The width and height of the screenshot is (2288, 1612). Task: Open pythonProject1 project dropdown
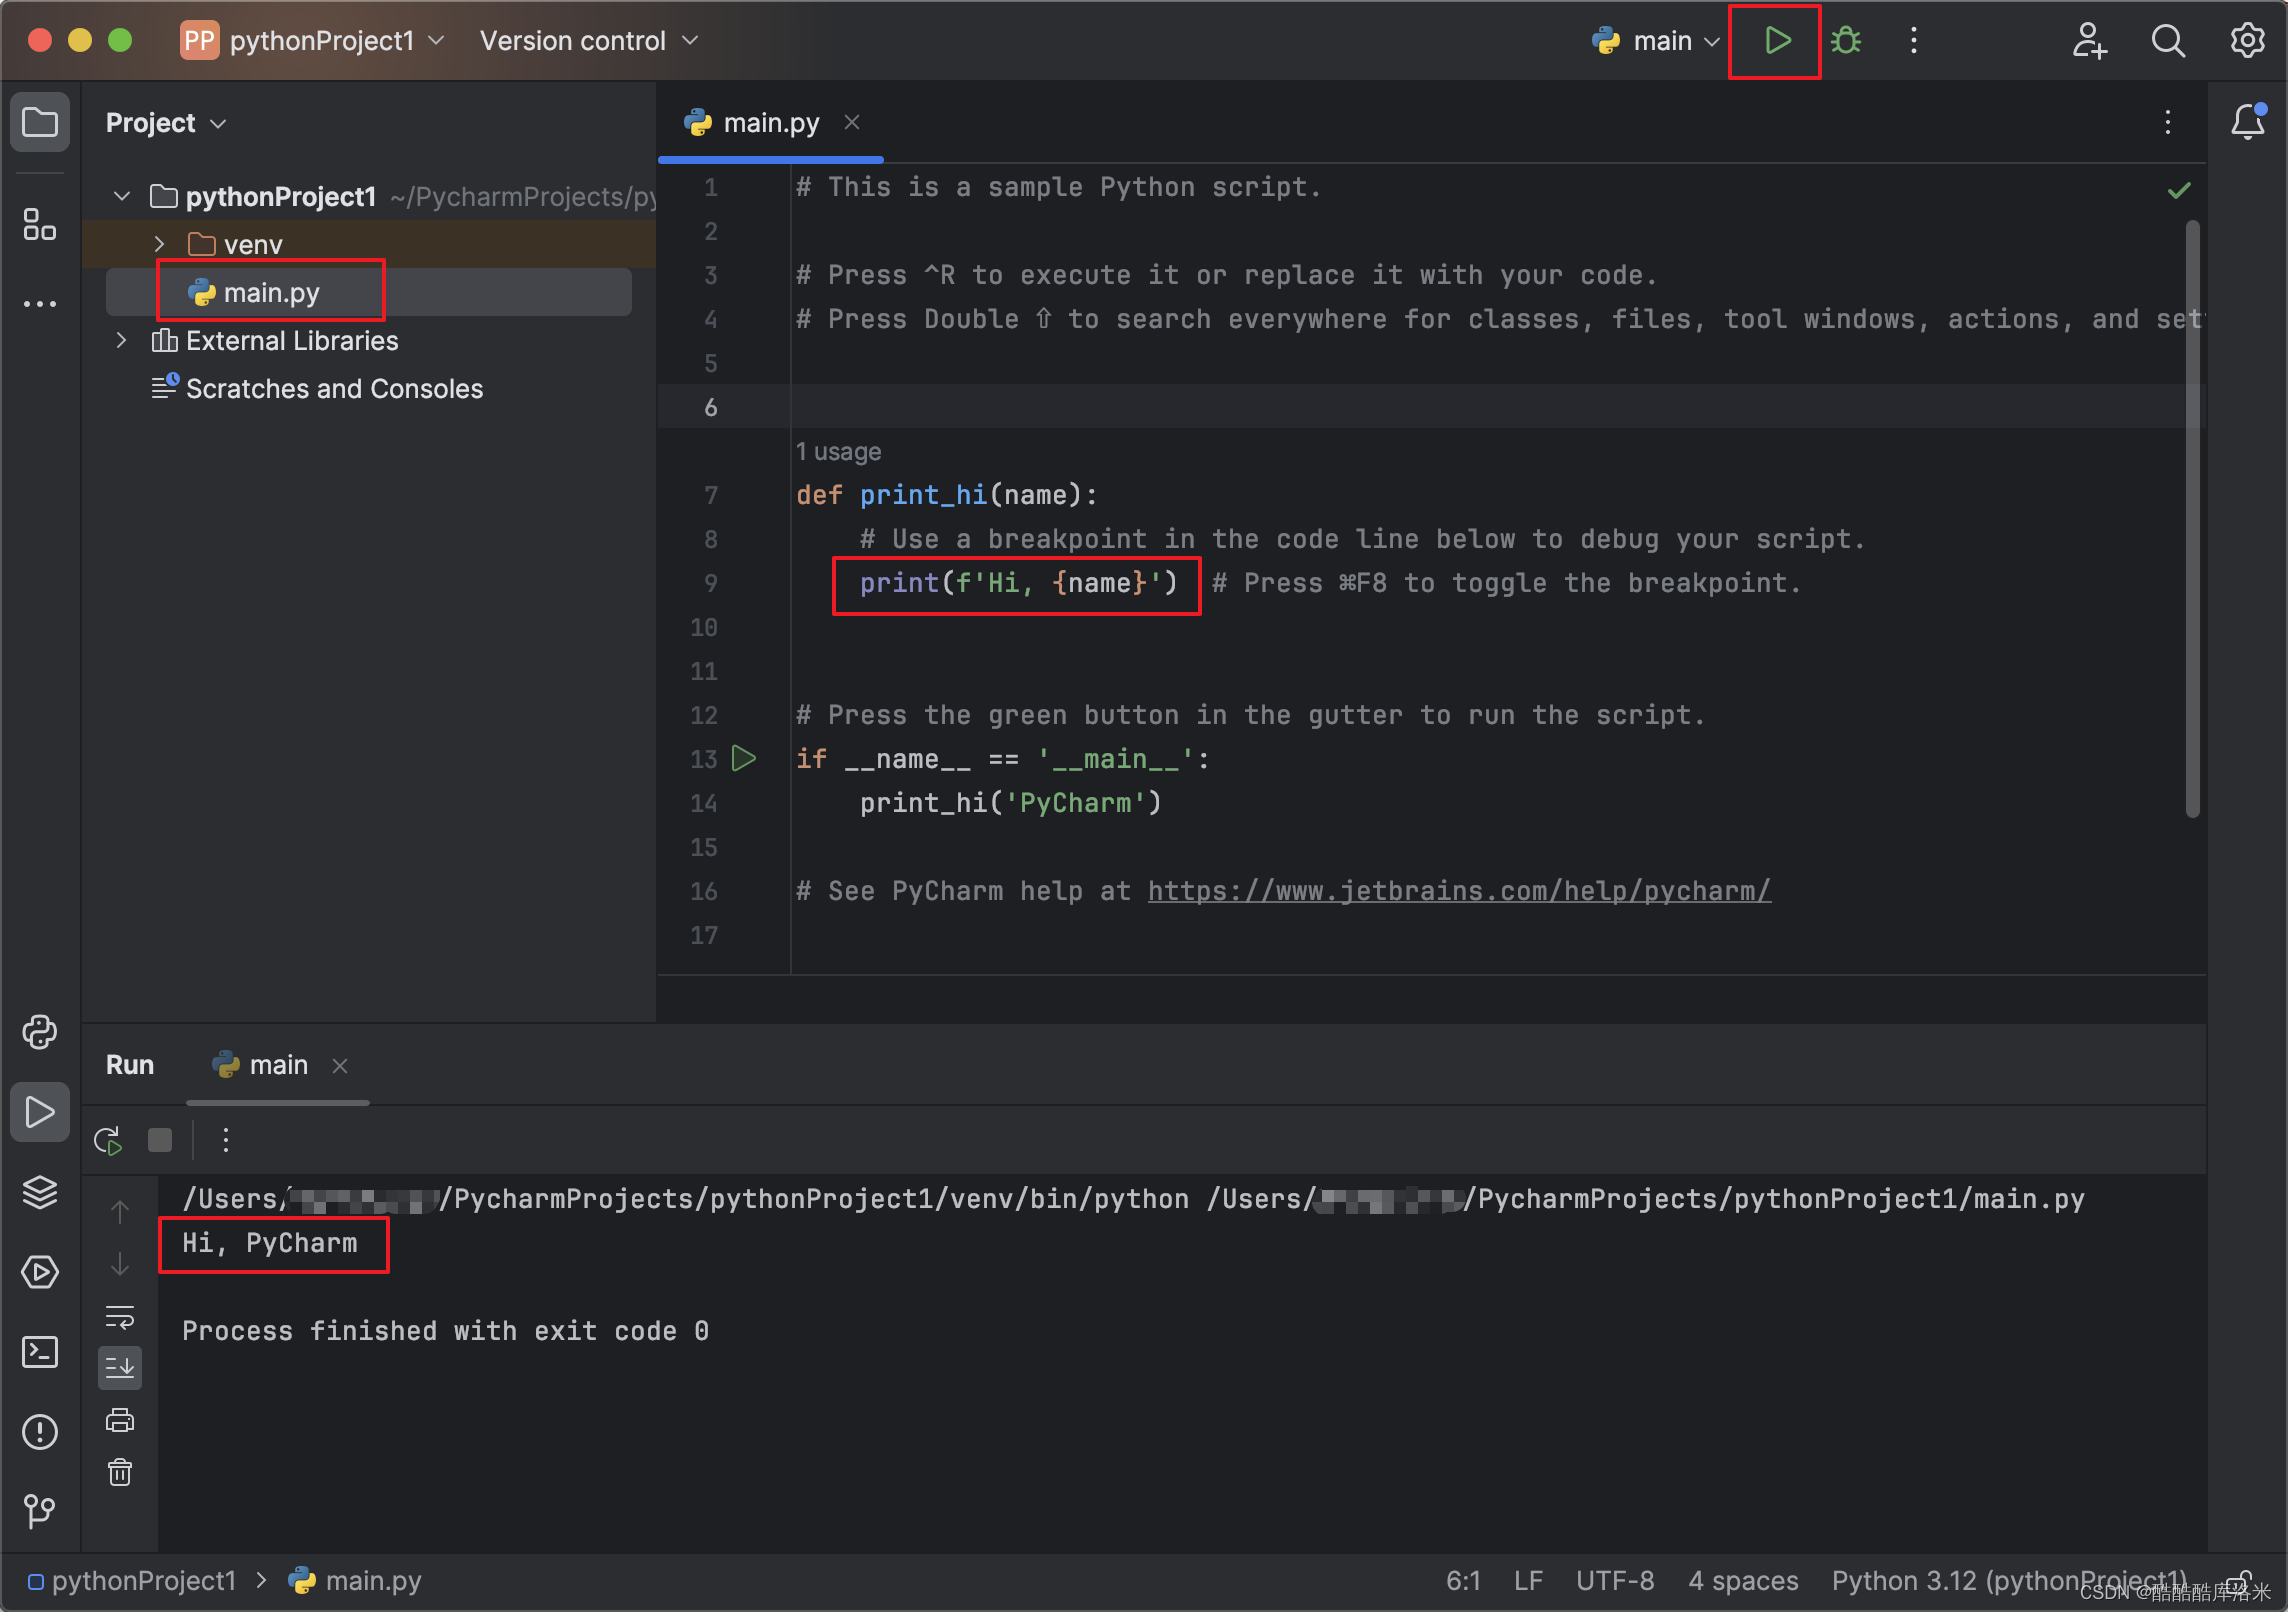coord(314,41)
